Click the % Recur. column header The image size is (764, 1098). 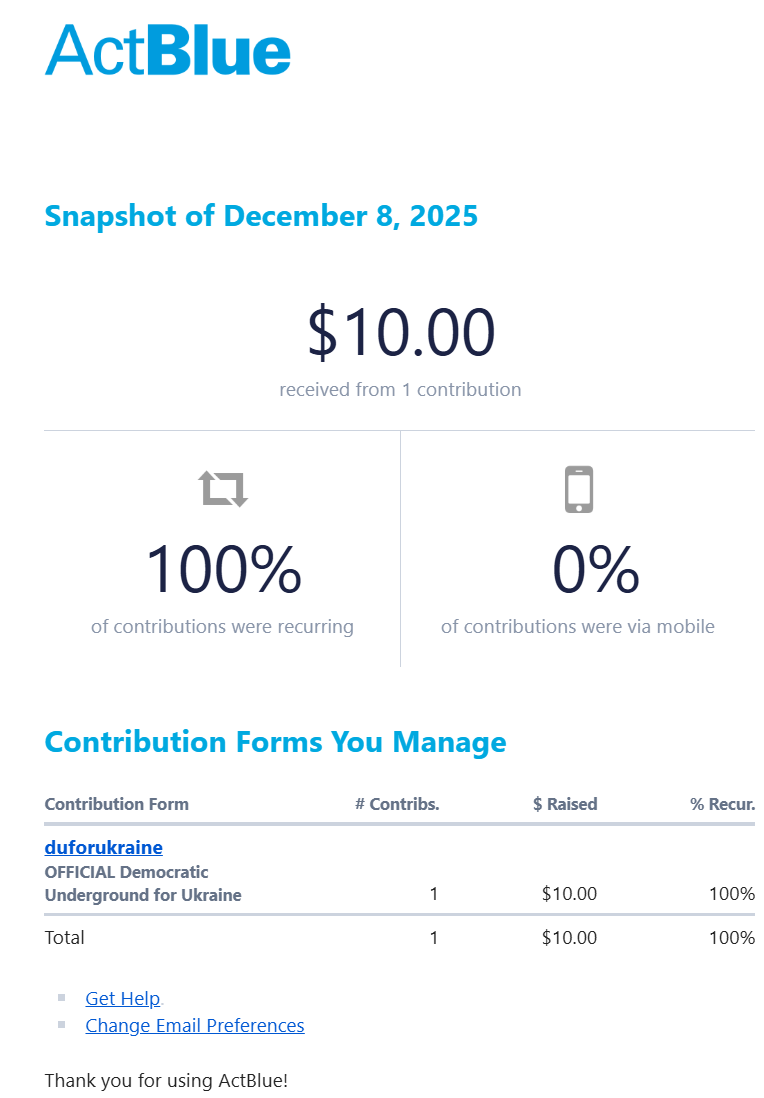[x=722, y=804]
